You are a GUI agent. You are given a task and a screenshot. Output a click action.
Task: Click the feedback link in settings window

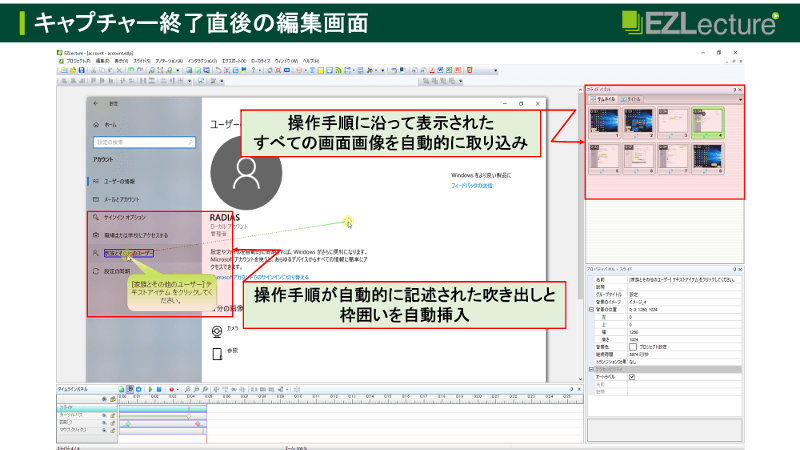pos(471,186)
